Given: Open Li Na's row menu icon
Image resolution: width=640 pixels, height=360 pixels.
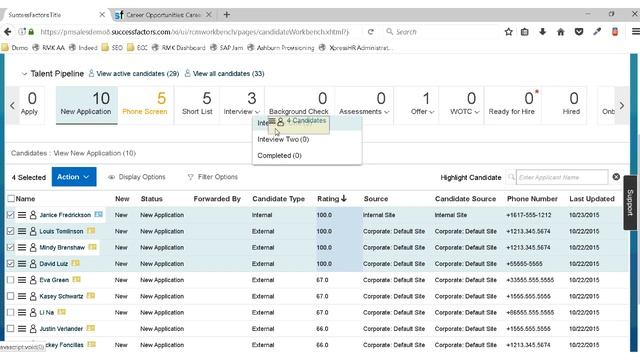Looking at the screenshot, I should tap(22, 313).
